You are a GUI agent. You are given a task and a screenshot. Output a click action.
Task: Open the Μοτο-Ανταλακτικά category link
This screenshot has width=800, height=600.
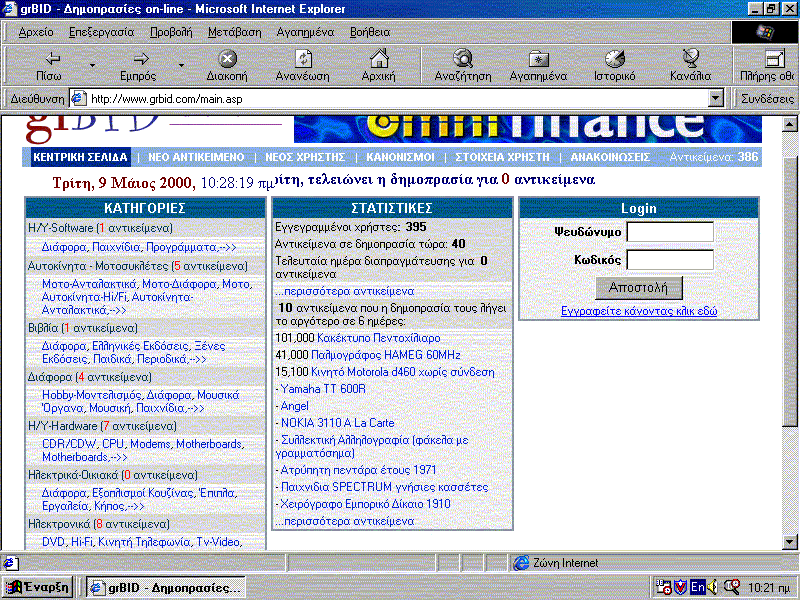(x=89, y=284)
